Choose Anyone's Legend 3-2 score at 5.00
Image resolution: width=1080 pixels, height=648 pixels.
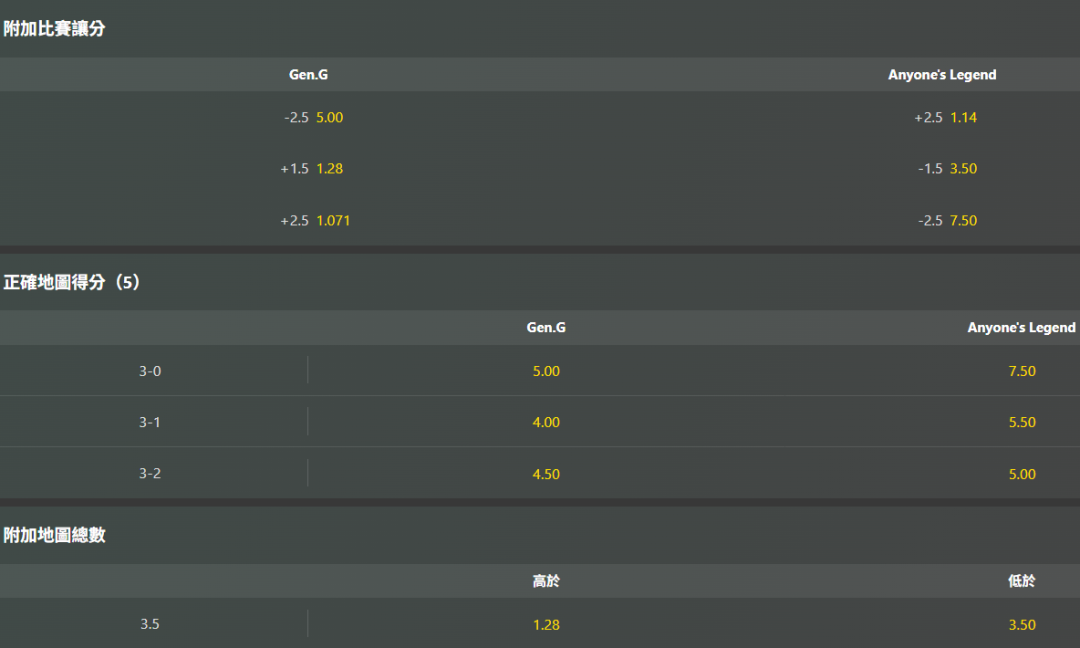1022,474
